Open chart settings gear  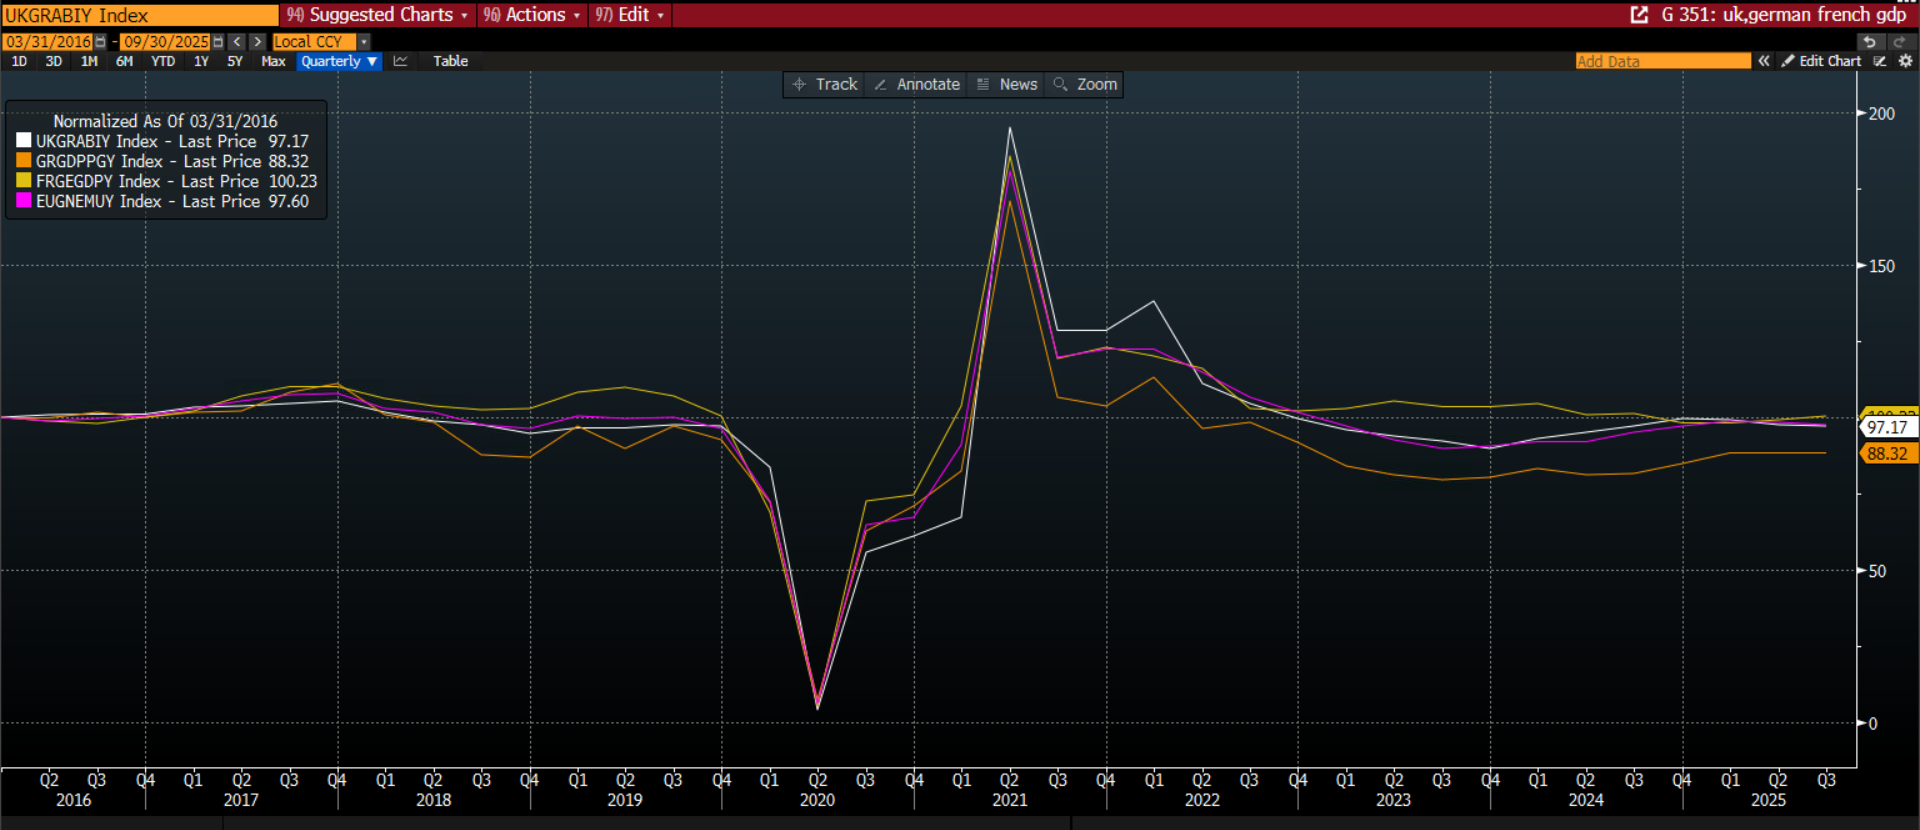pyautogui.click(x=1905, y=61)
